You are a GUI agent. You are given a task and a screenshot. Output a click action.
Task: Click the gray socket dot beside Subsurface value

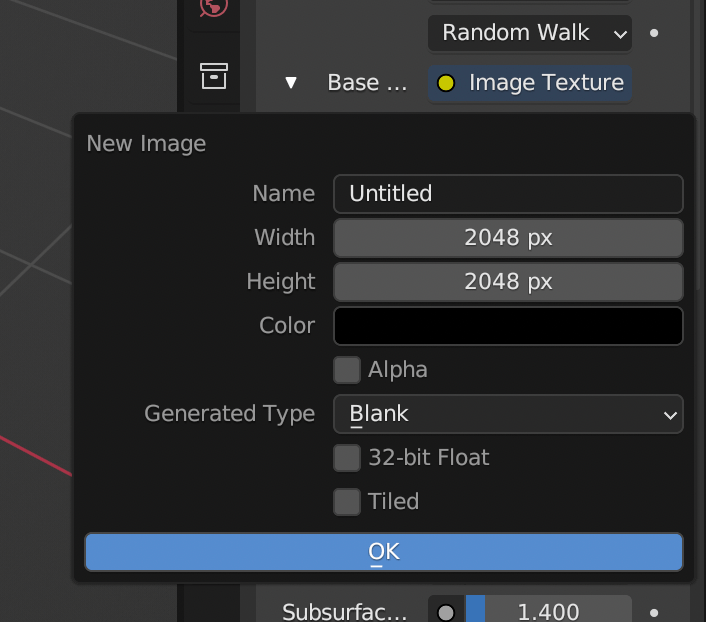(x=446, y=613)
